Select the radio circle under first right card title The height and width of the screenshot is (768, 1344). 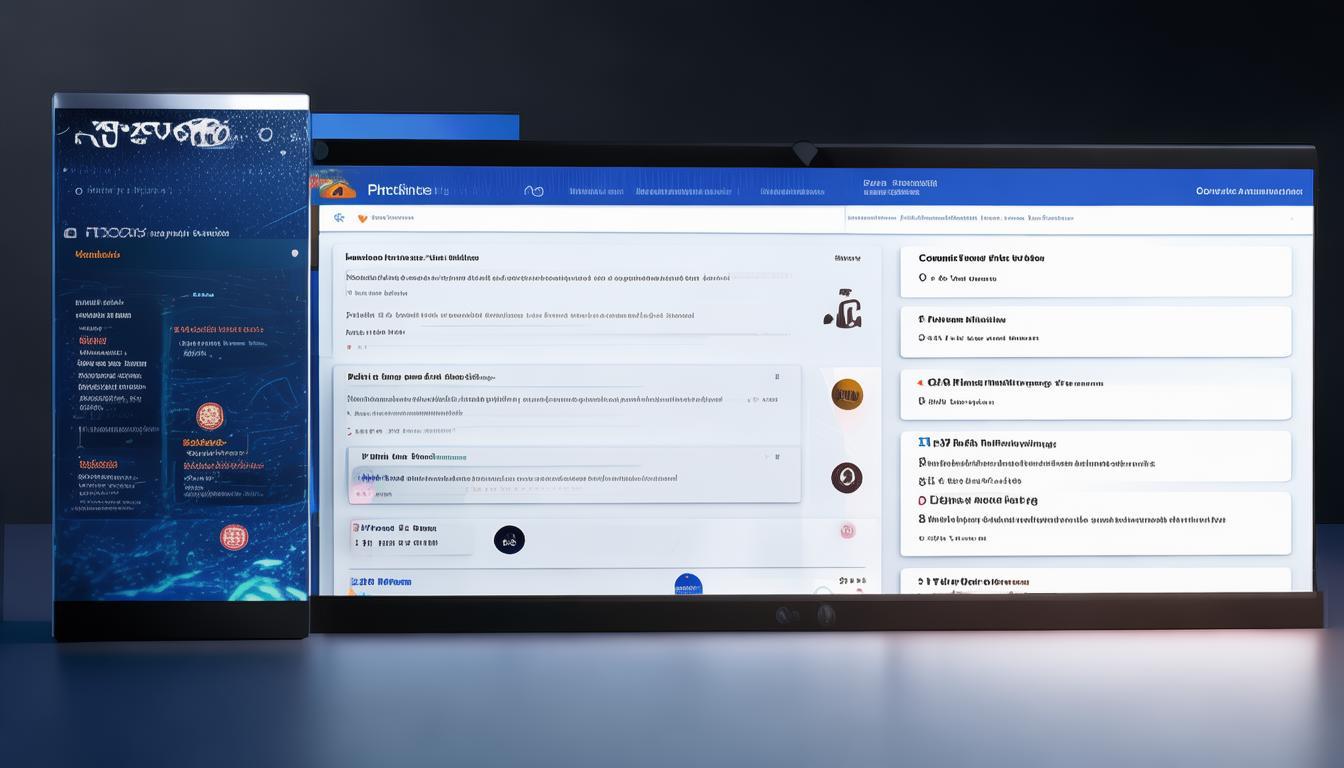(x=923, y=278)
